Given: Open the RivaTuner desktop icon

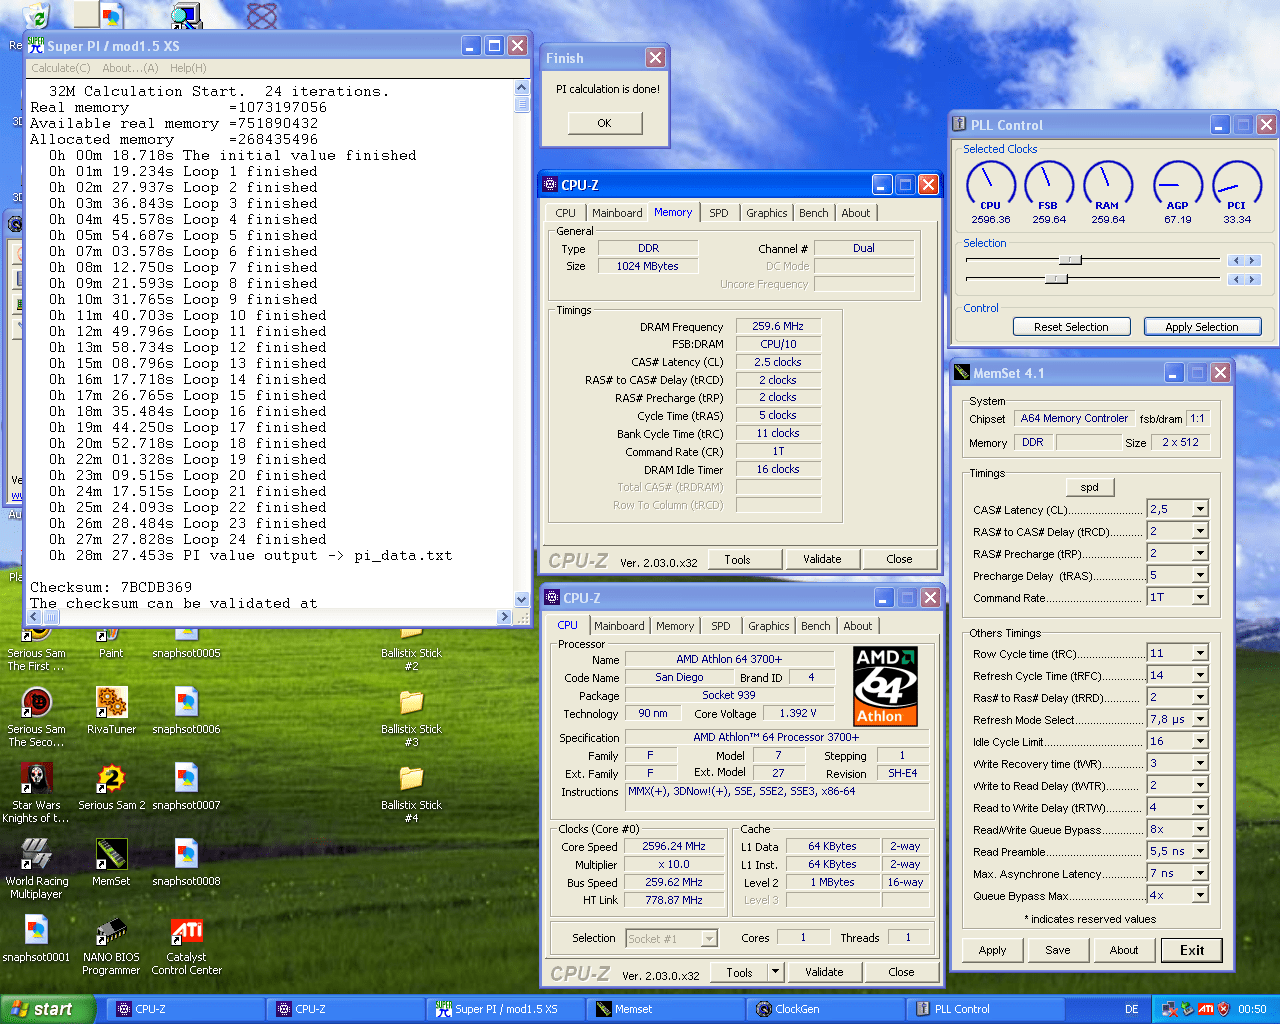Looking at the screenshot, I should (111, 703).
